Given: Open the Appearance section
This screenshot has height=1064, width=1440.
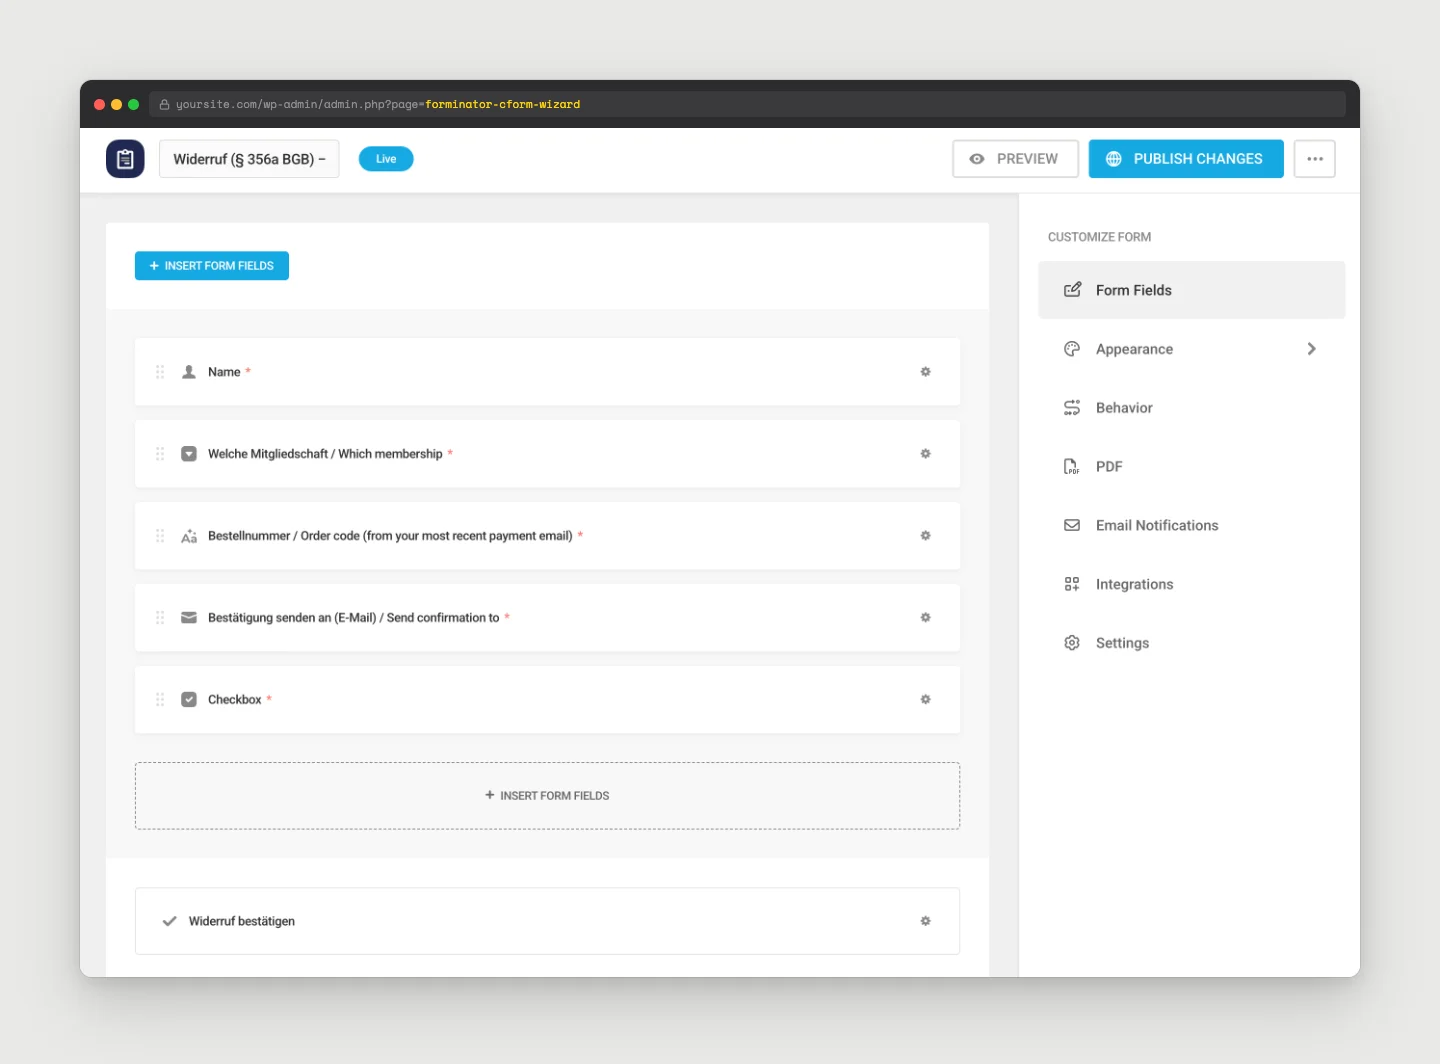Looking at the screenshot, I should pos(1192,349).
